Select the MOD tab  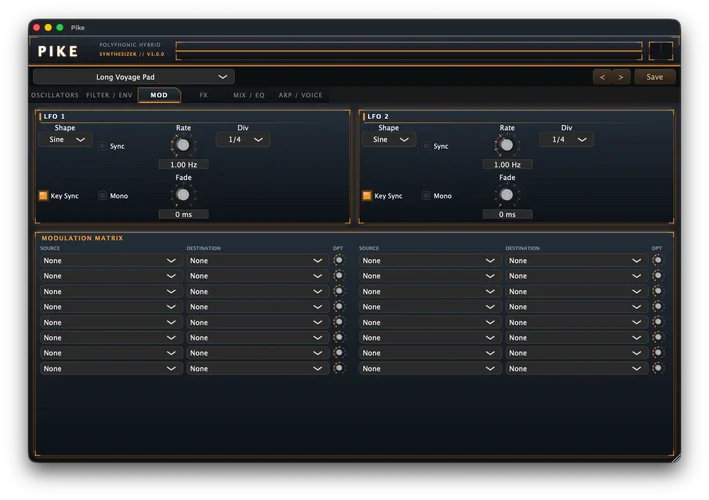159,95
